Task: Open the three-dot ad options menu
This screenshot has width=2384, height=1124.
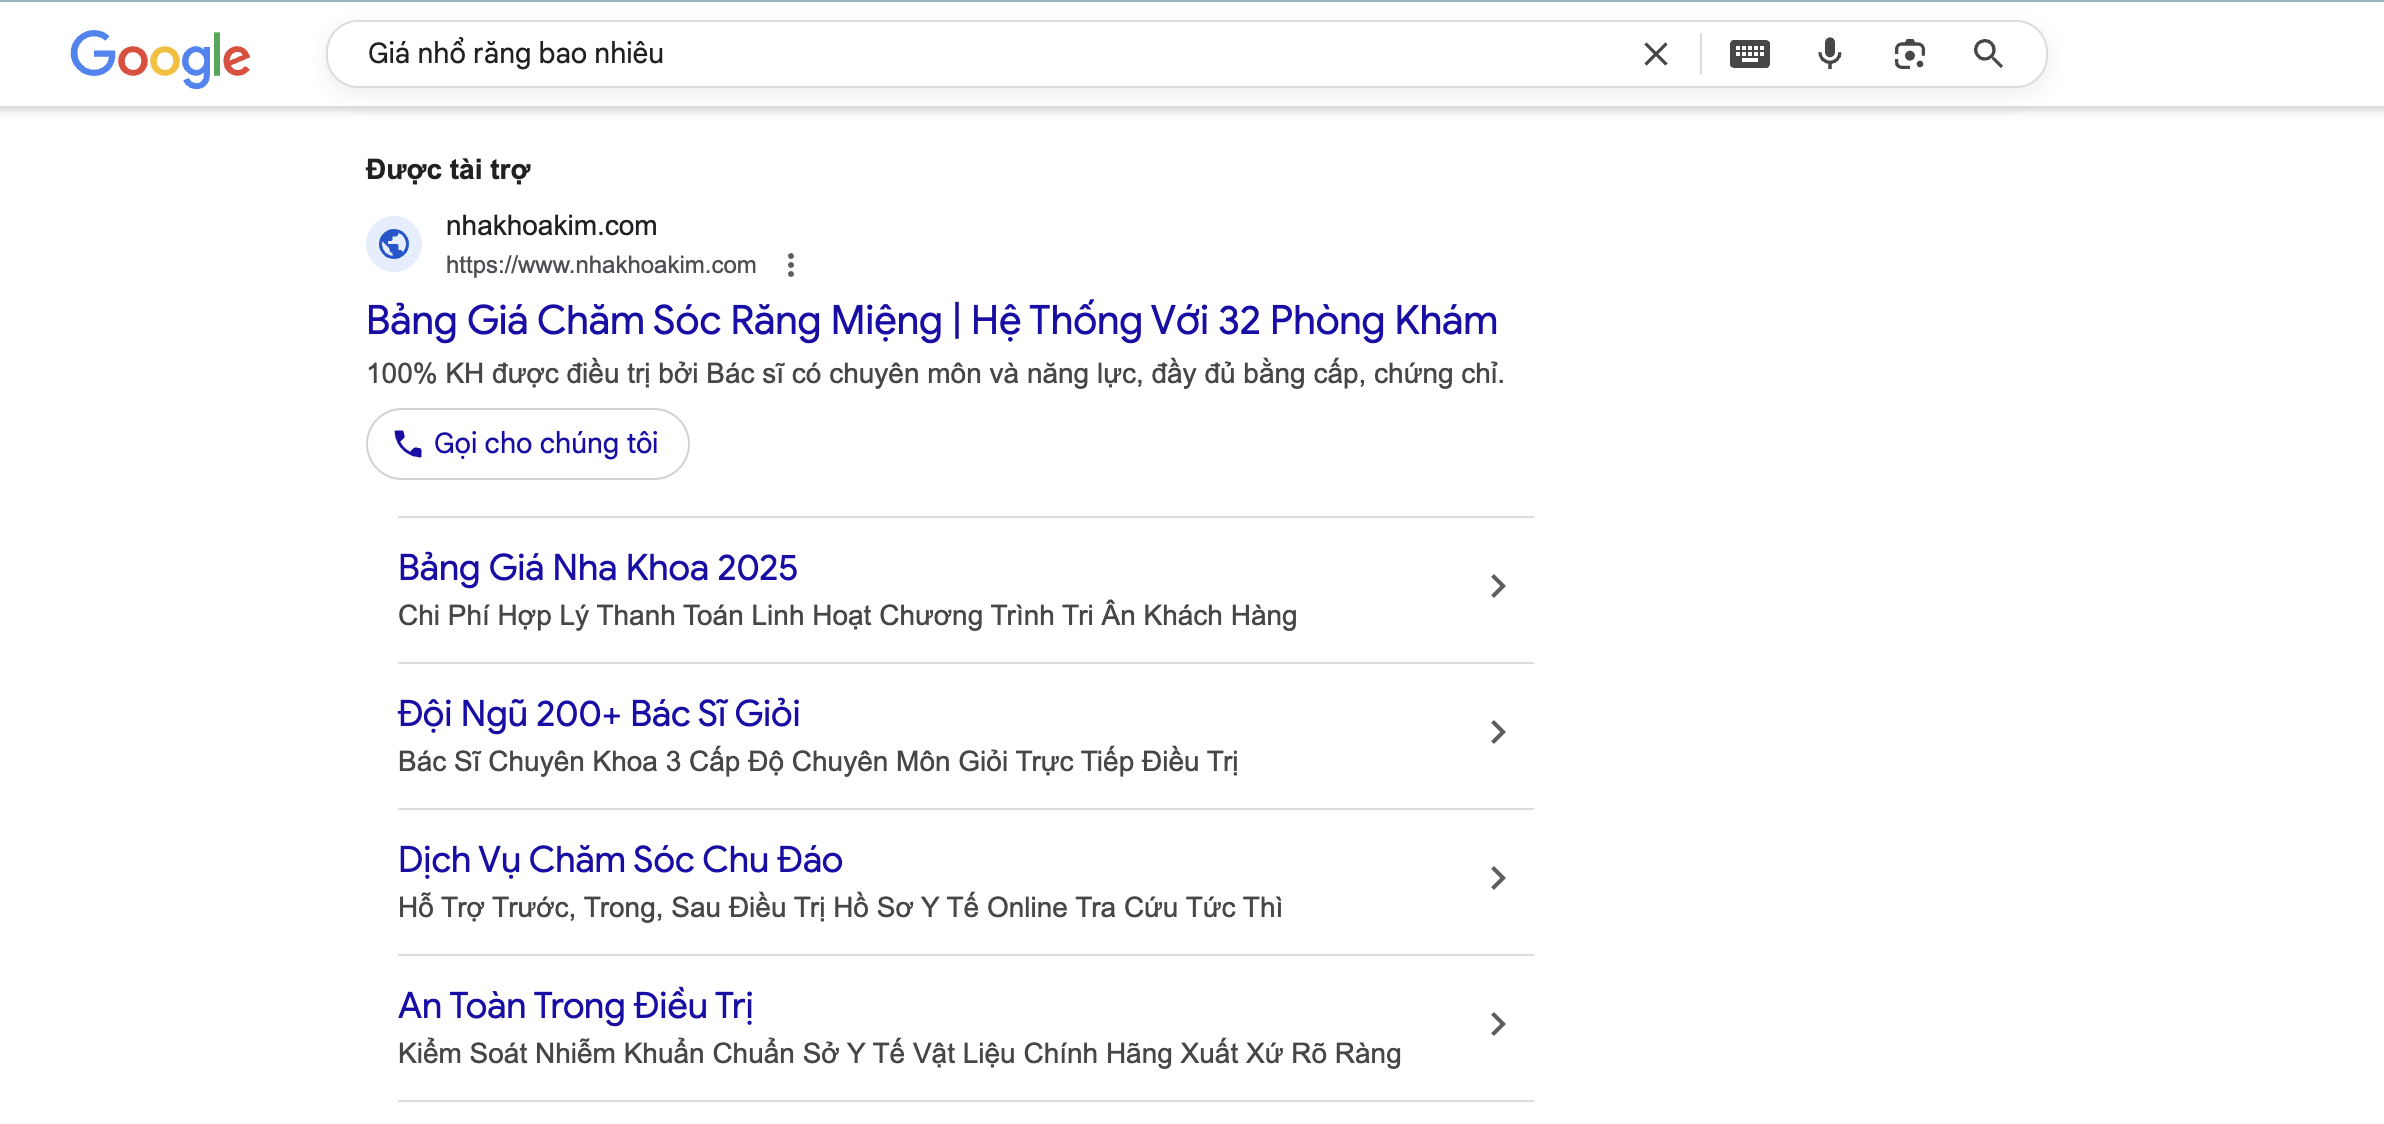Action: click(791, 265)
